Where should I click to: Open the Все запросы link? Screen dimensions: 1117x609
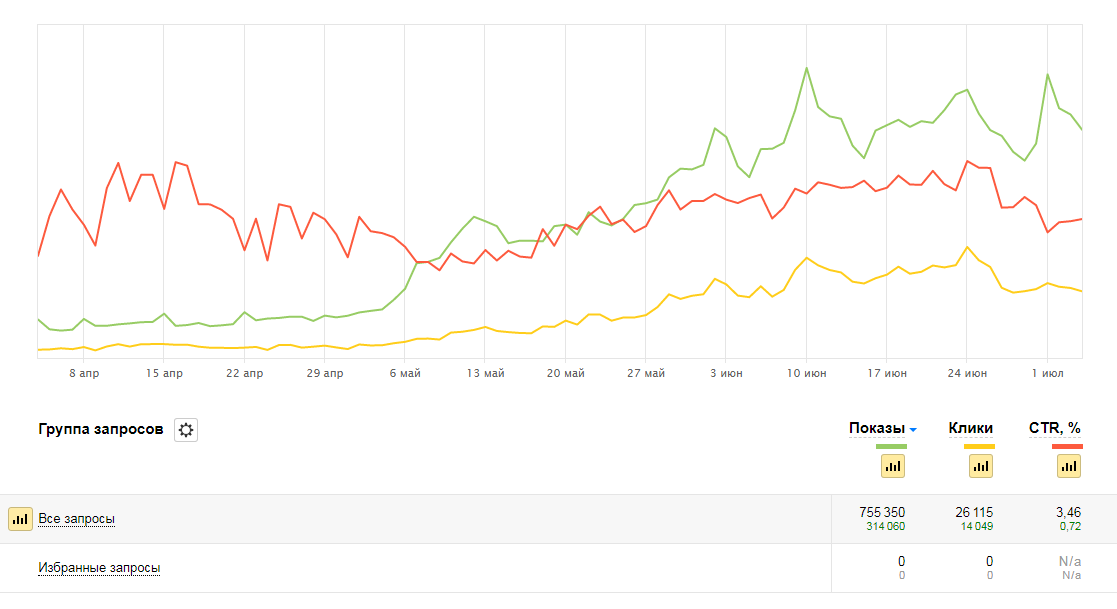[77, 519]
